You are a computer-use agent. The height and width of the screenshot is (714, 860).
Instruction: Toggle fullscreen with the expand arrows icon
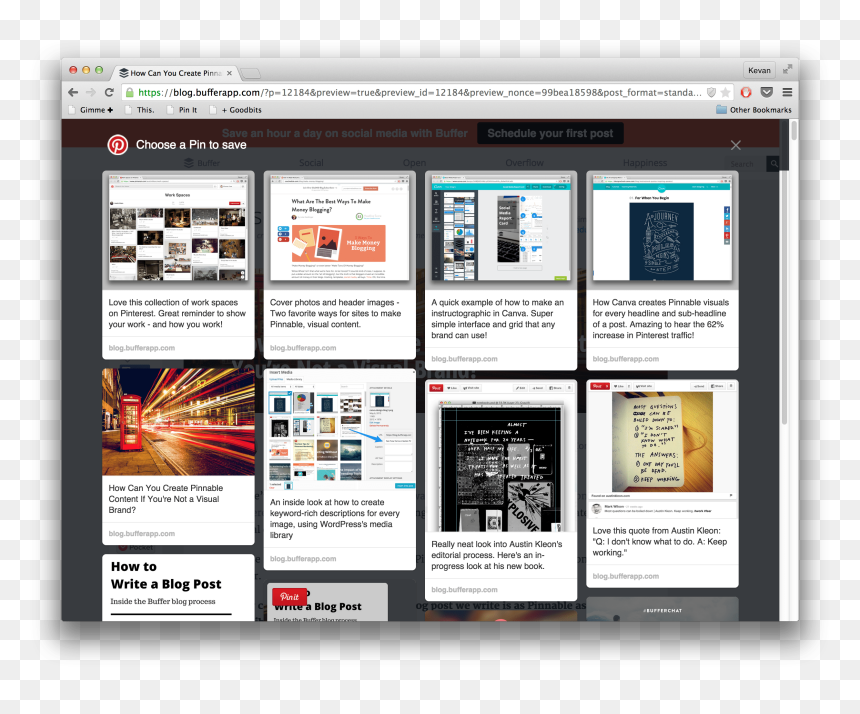[787, 69]
